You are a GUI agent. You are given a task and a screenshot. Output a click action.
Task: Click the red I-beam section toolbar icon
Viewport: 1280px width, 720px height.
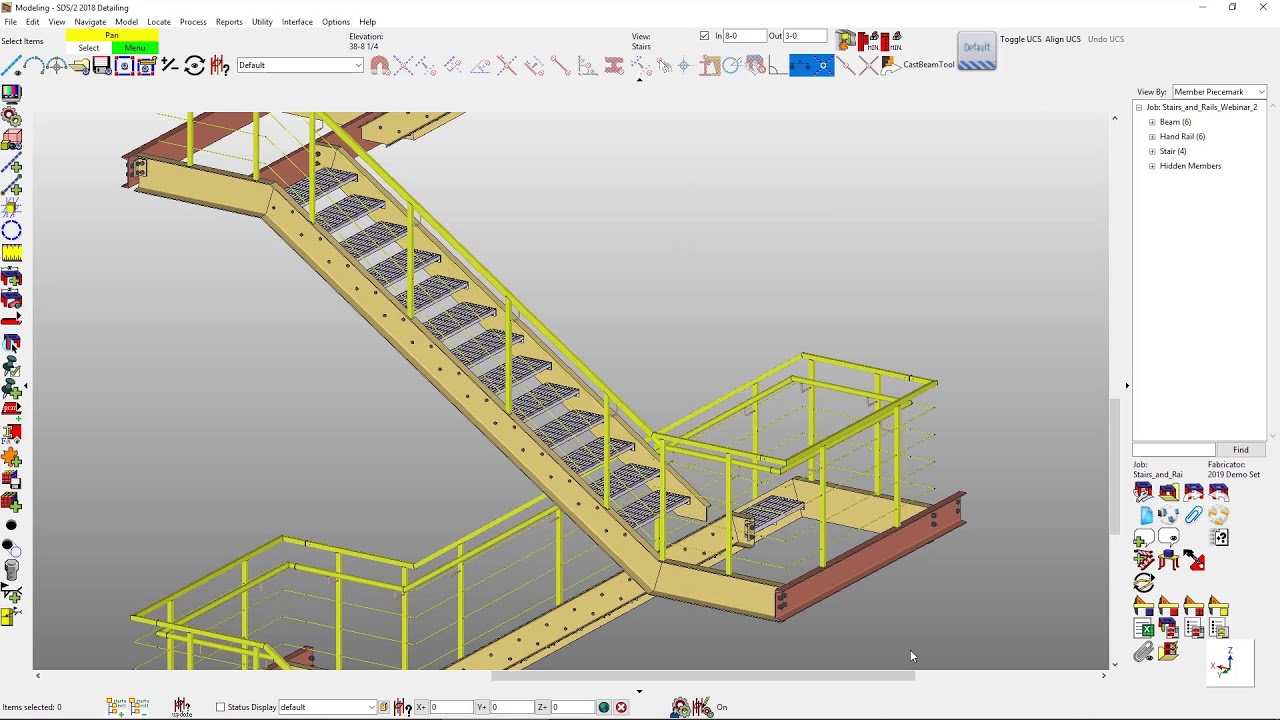[614, 66]
